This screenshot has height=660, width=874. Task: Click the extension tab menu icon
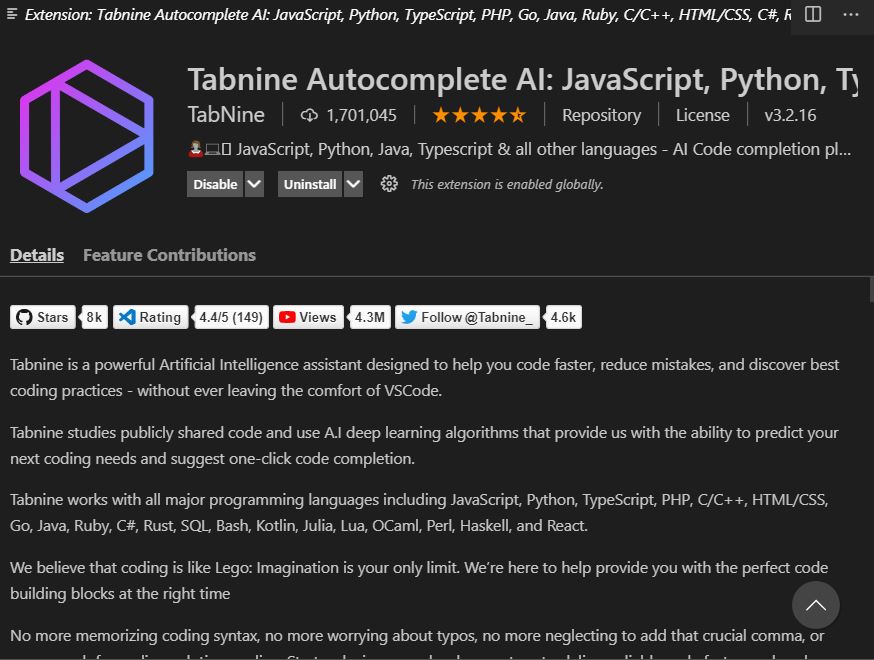coord(12,14)
